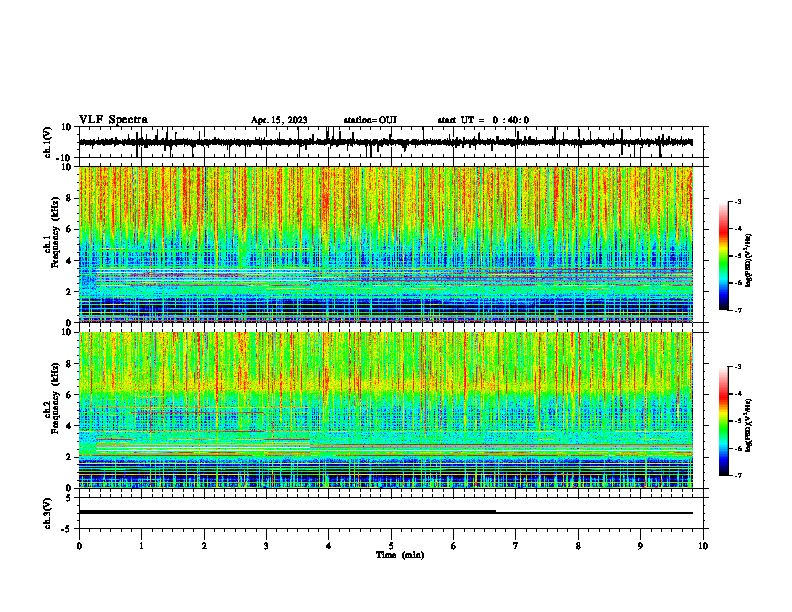Click the 'start UT = 0 :40: 0' label
Viewport: 792px width, 612px height.
[483, 120]
